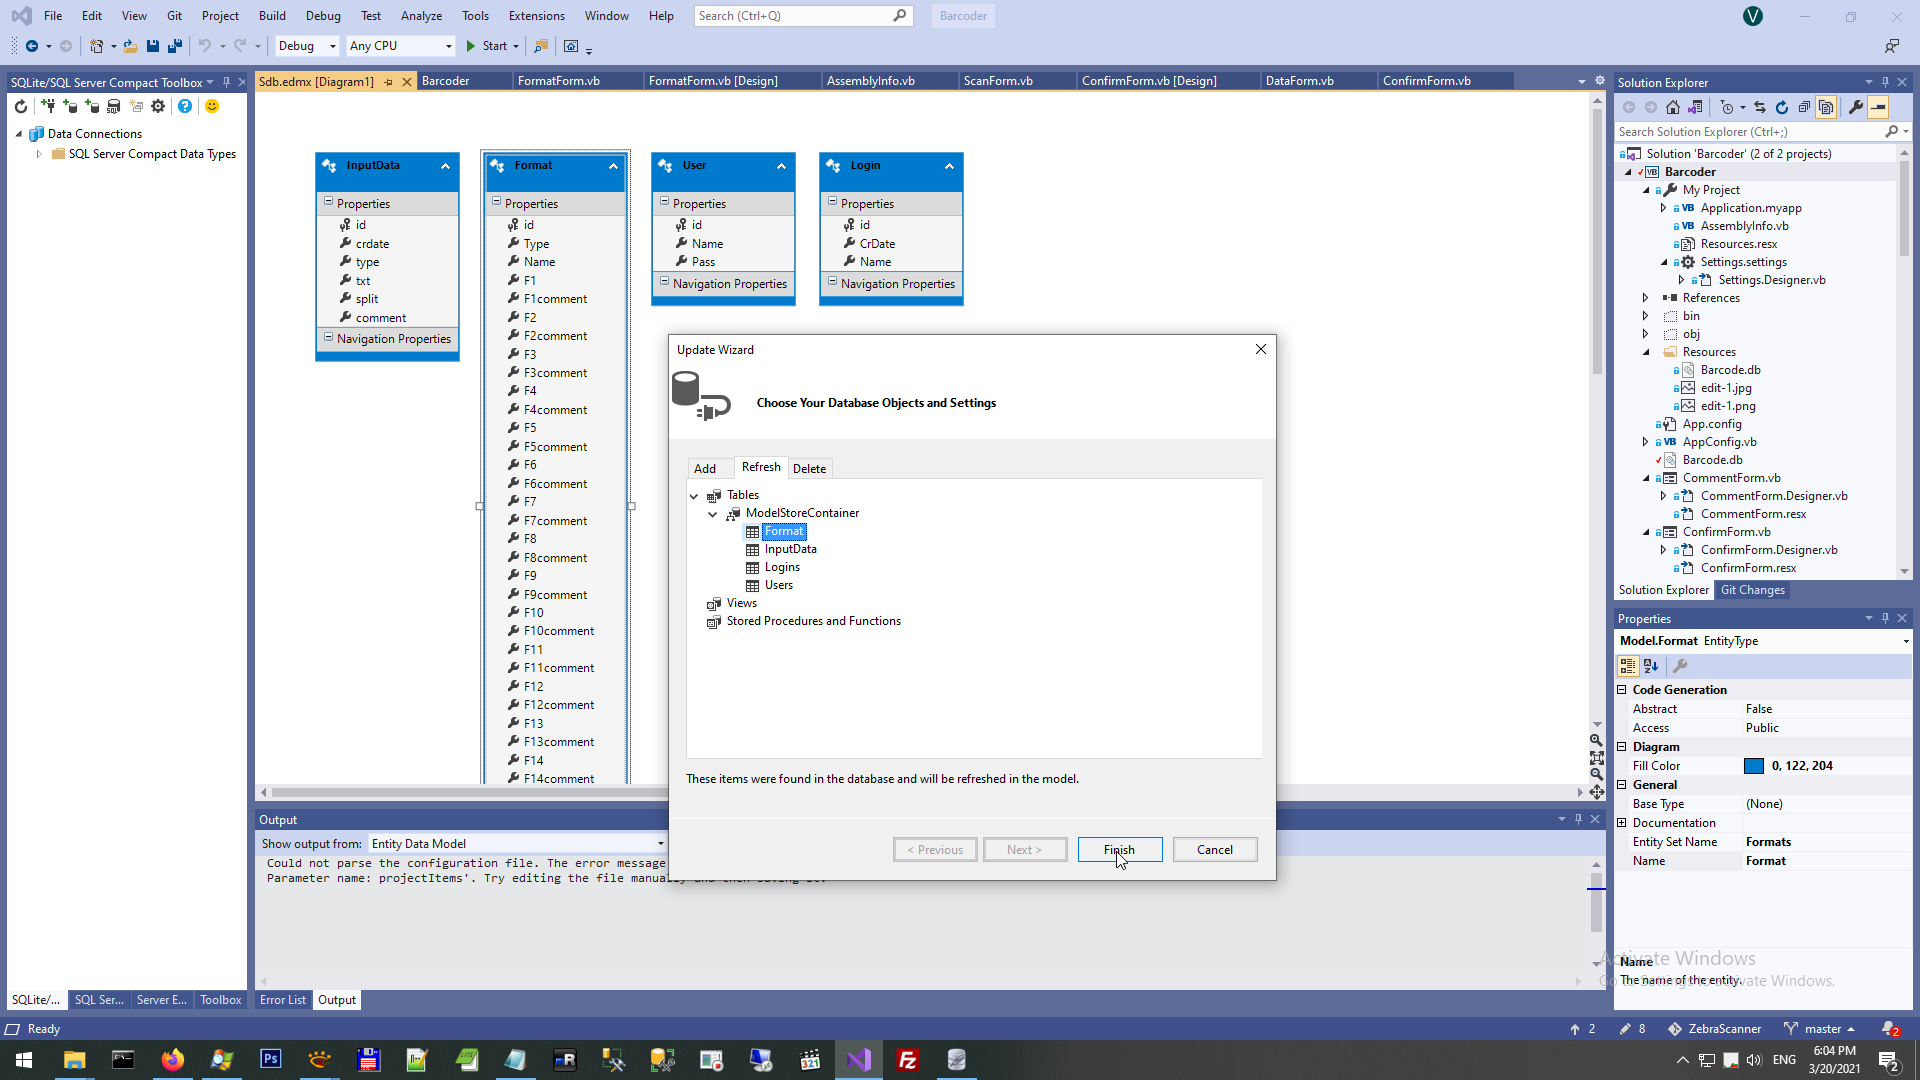Open the Extensions menu

tap(536, 16)
